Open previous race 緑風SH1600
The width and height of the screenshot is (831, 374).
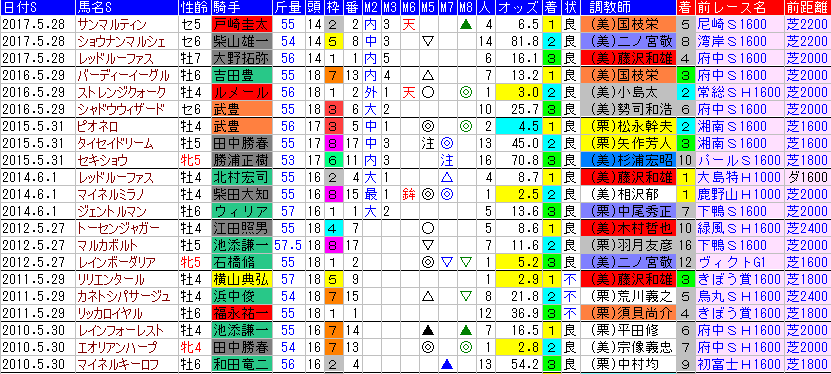click(739, 228)
